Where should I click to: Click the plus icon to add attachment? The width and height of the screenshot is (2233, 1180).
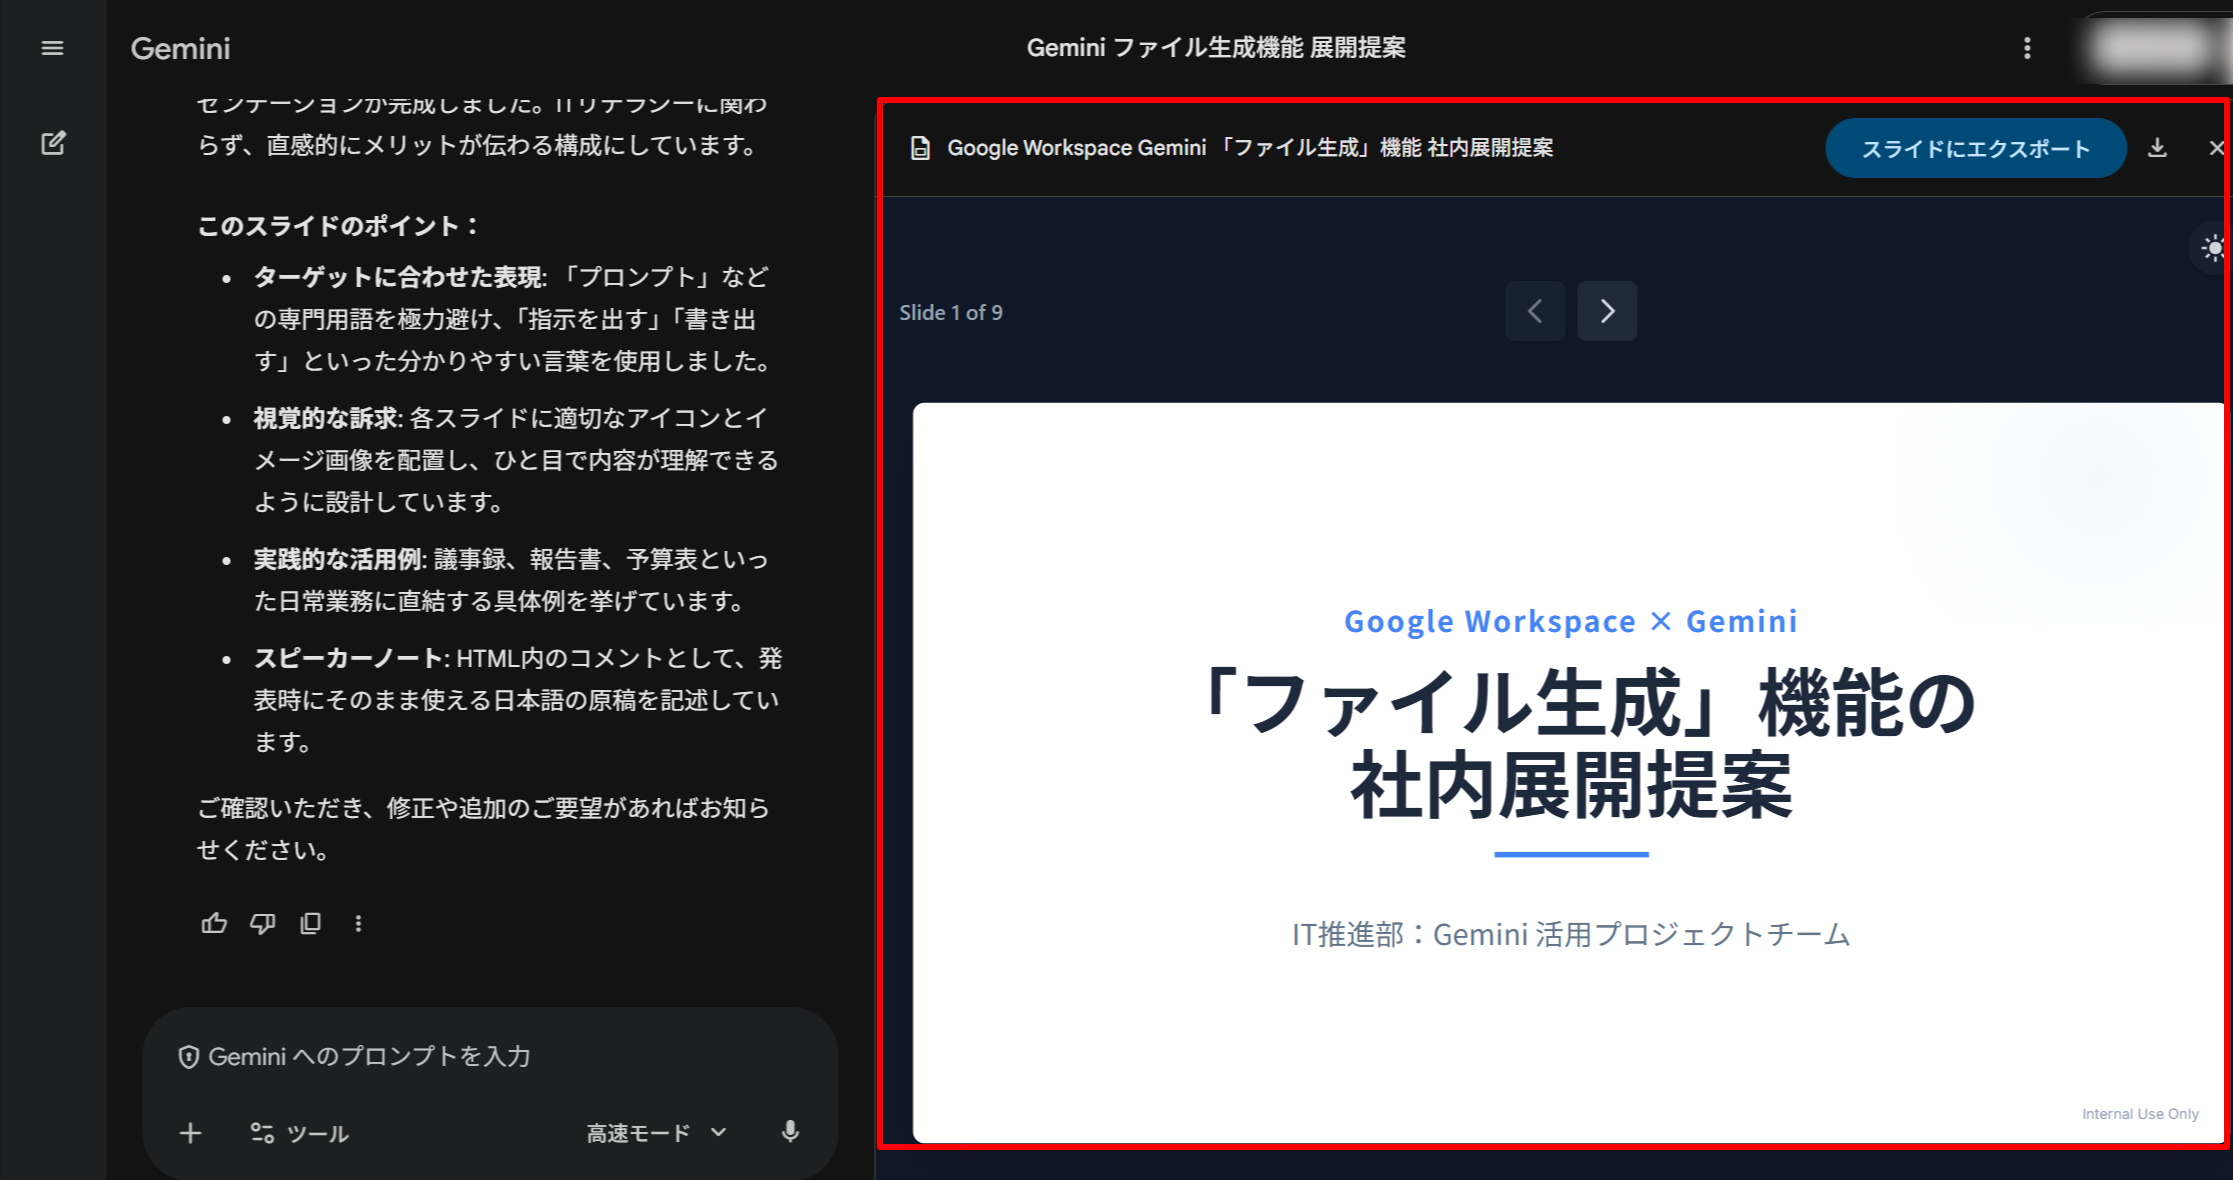(190, 1133)
